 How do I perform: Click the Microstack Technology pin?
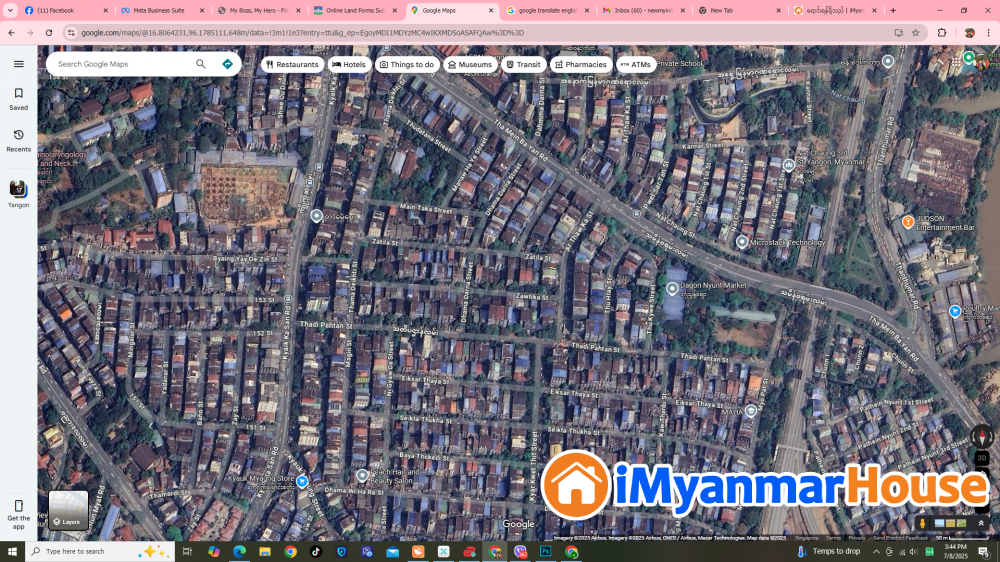742,242
